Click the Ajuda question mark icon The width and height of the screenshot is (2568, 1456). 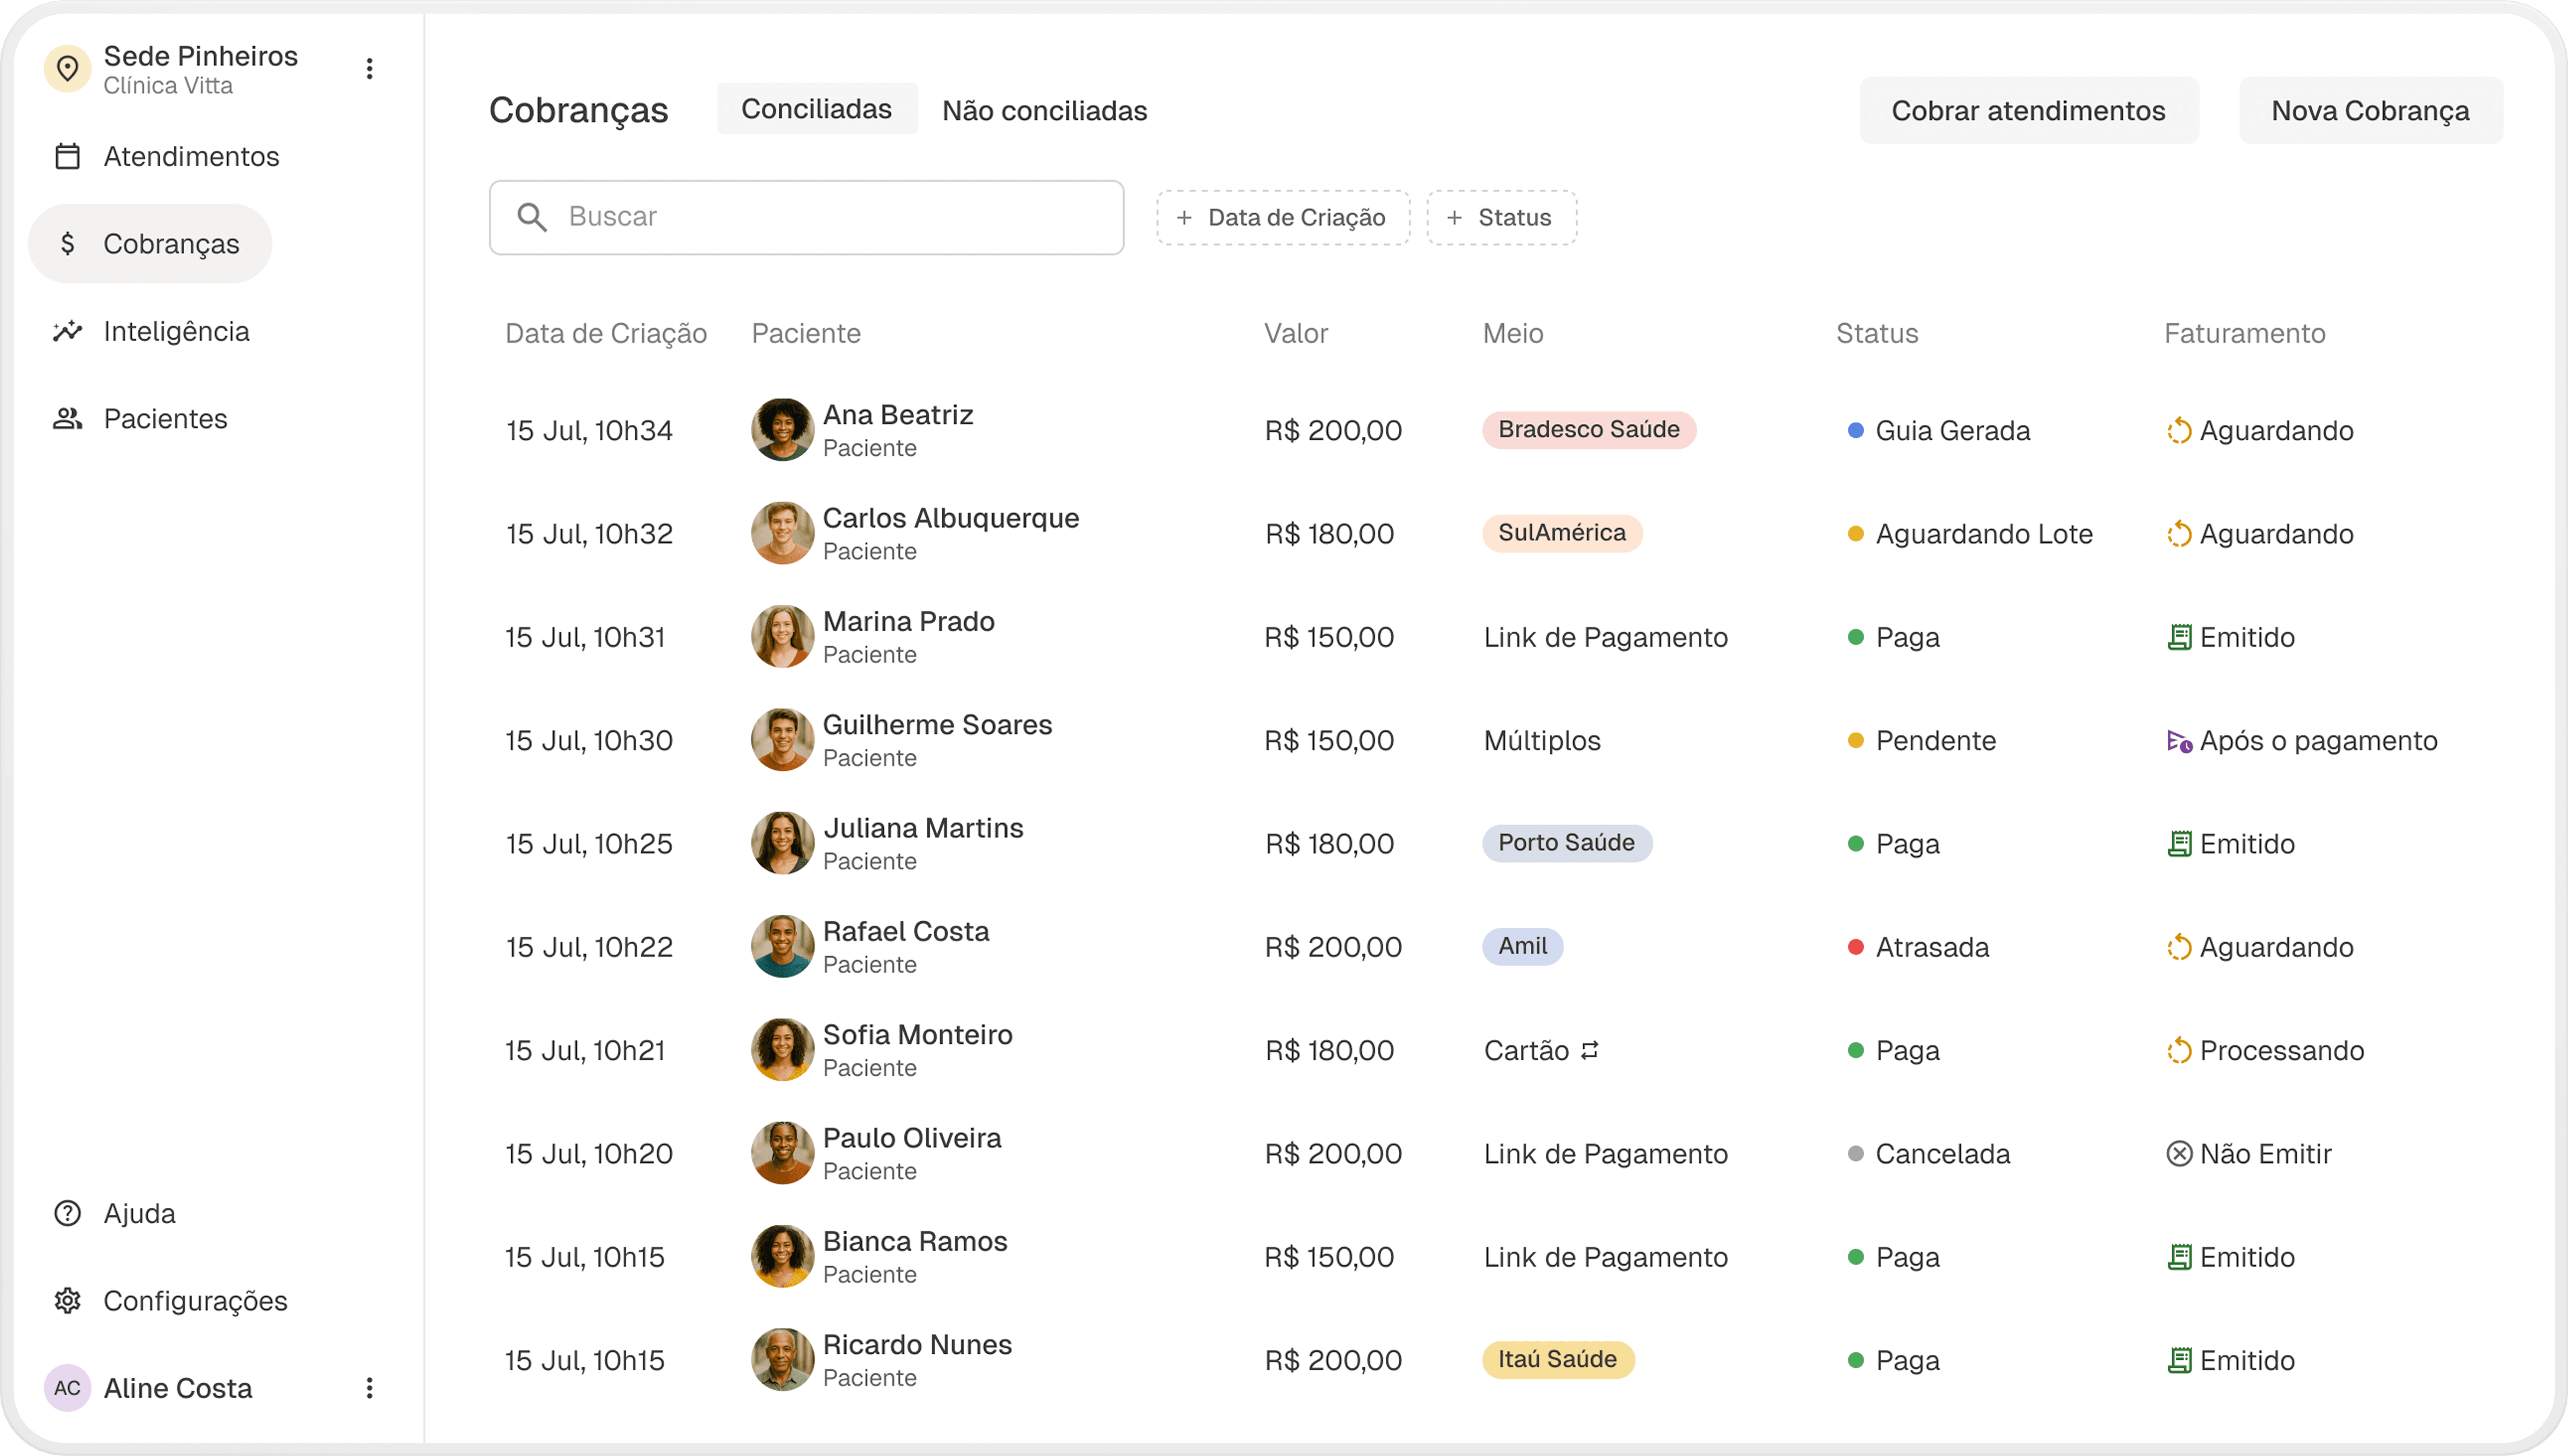point(67,1213)
